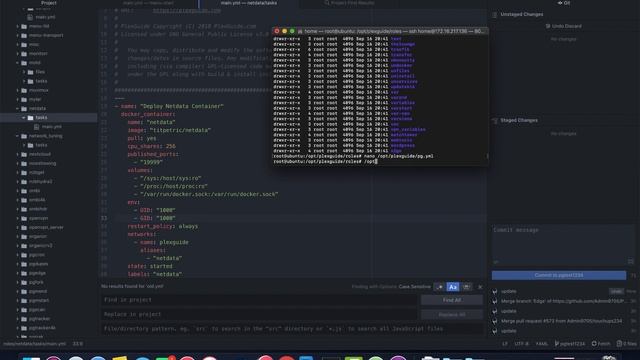Expand the nzbhydra2 folder
This screenshot has width=640, height=360.
(18, 182)
